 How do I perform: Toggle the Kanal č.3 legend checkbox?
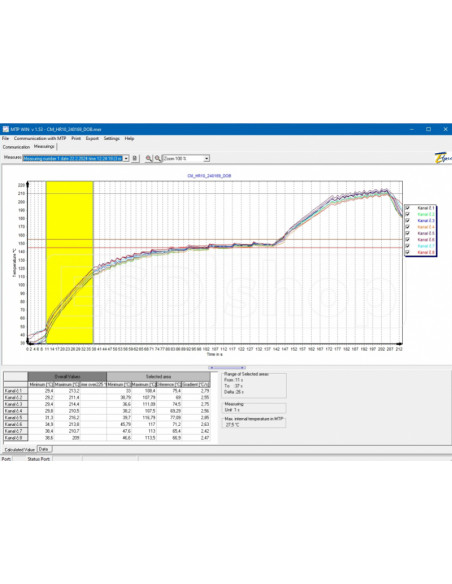point(408,220)
